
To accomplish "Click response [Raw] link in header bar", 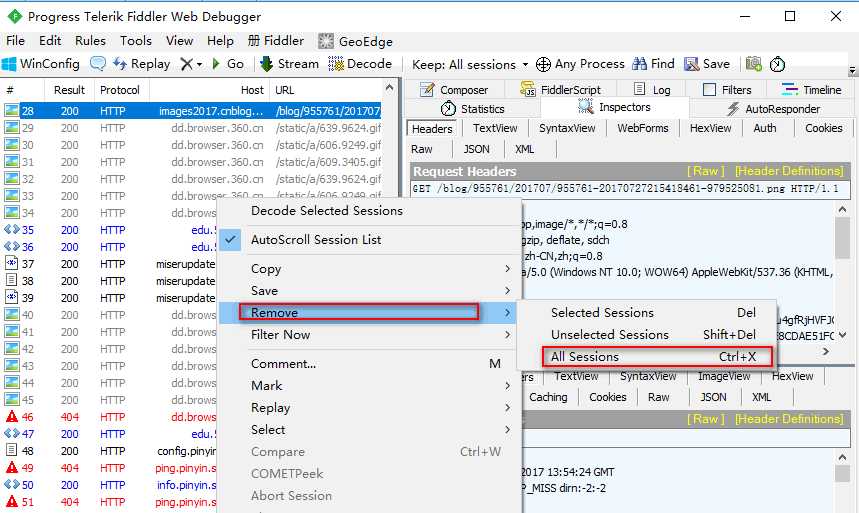I will pyautogui.click(x=706, y=419).
